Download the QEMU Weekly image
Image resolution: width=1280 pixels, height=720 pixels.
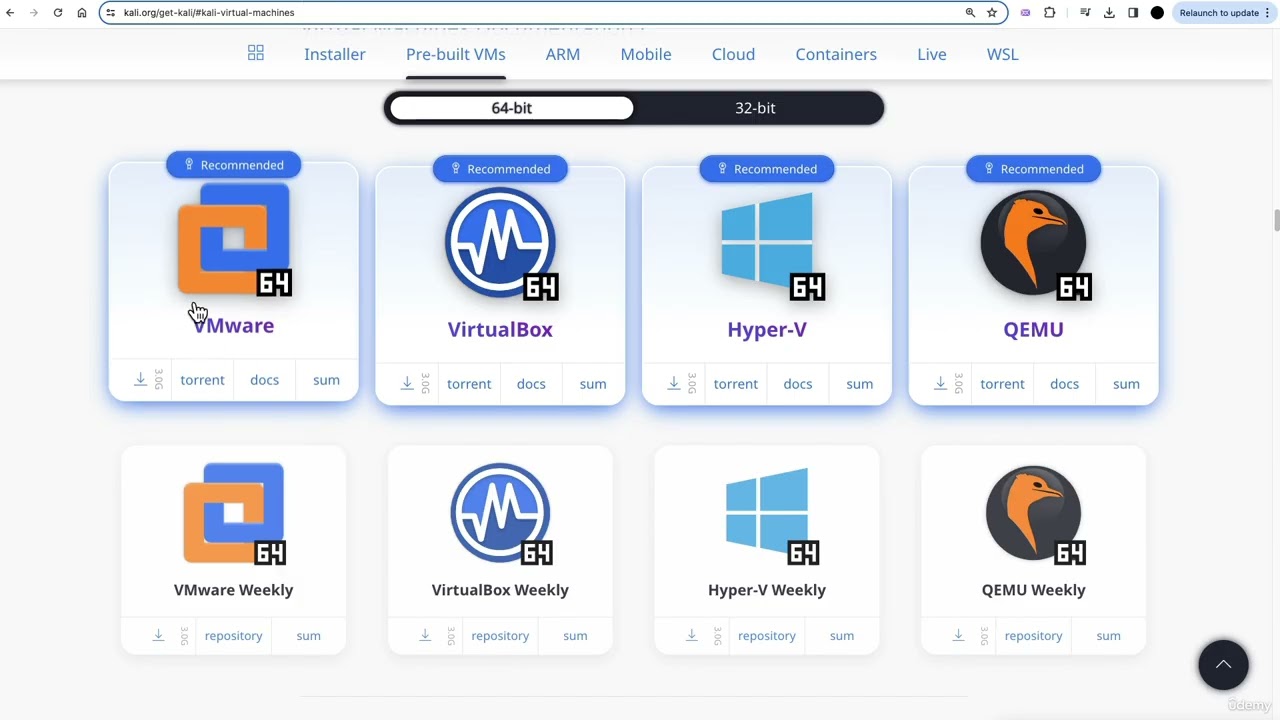tap(958, 635)
